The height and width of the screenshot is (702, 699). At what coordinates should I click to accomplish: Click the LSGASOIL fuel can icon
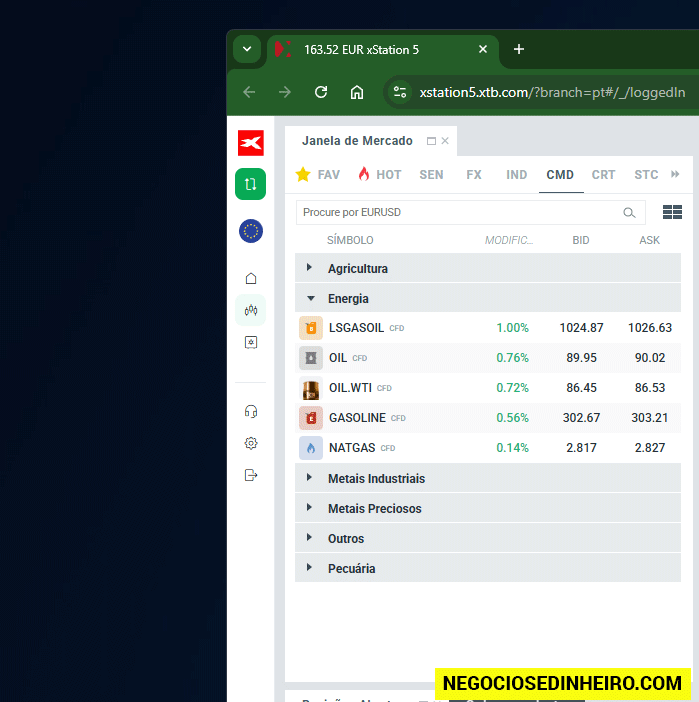coord(311,328)
